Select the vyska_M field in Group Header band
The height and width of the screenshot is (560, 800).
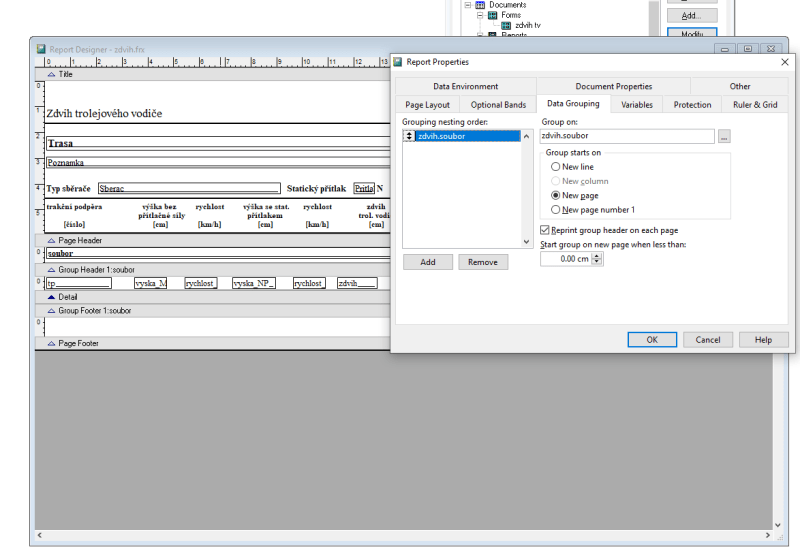click(151, 284)
